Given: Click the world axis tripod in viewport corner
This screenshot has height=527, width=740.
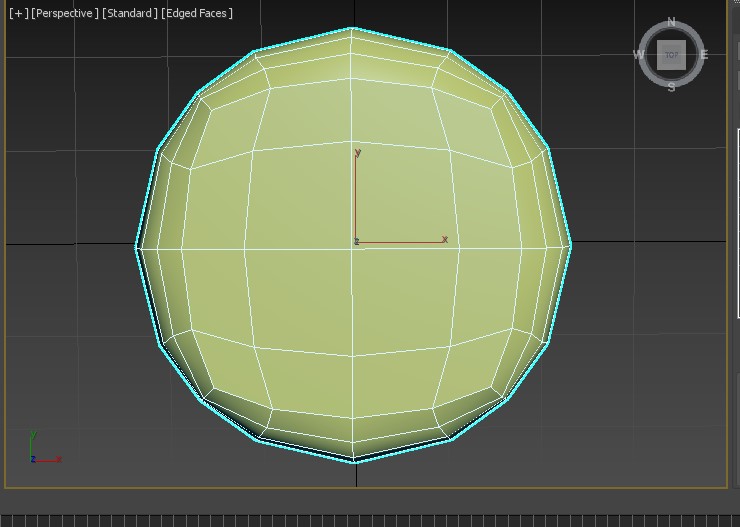Looking at the screenshot, I should tap(39, 452).
